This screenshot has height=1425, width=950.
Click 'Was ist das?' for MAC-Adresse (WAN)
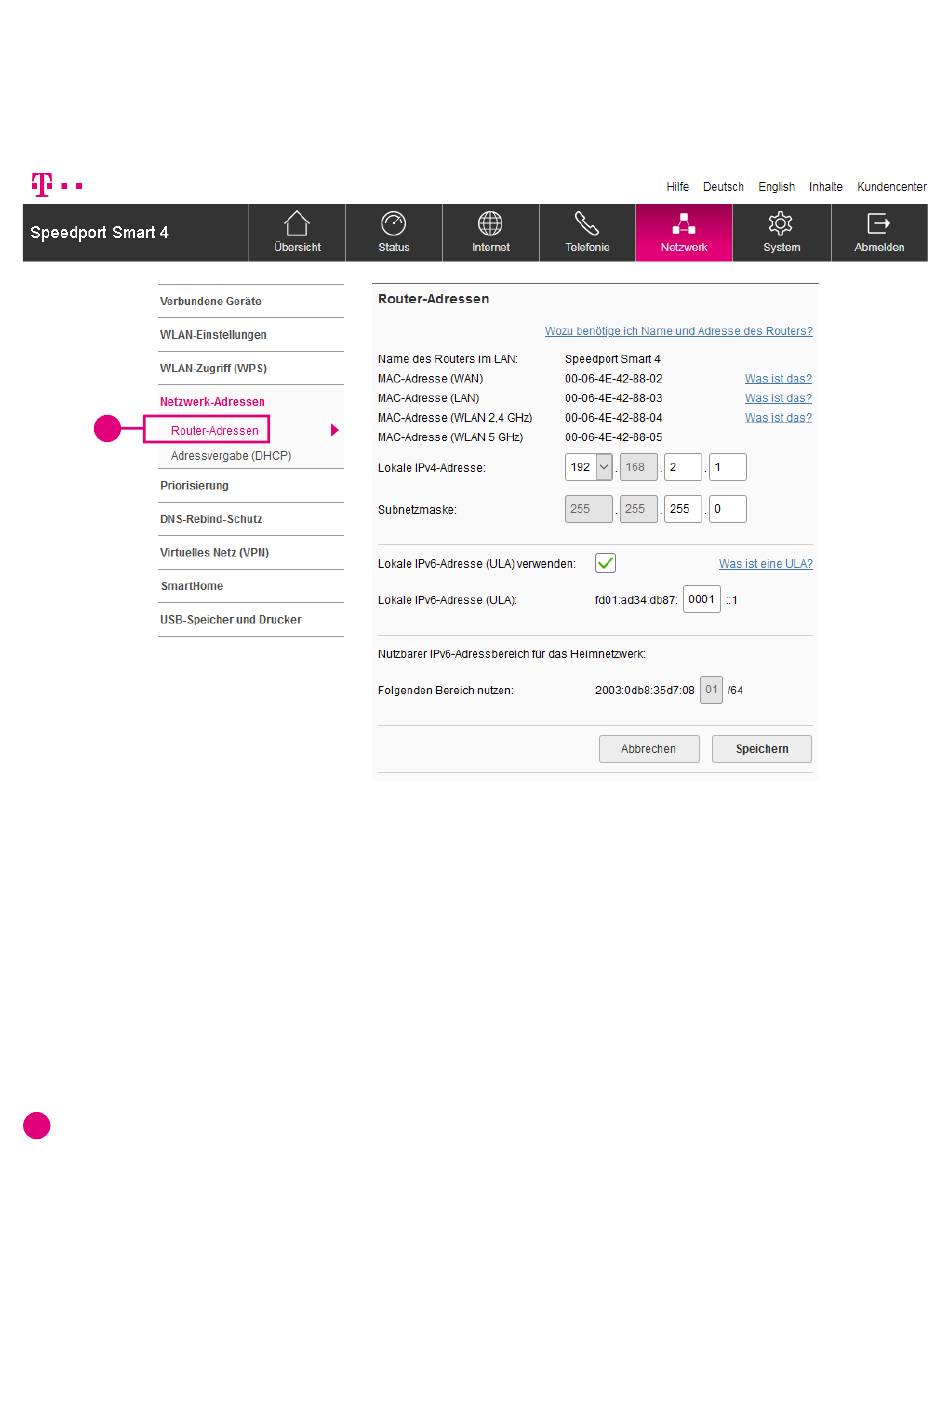click(x=778, y=379)
